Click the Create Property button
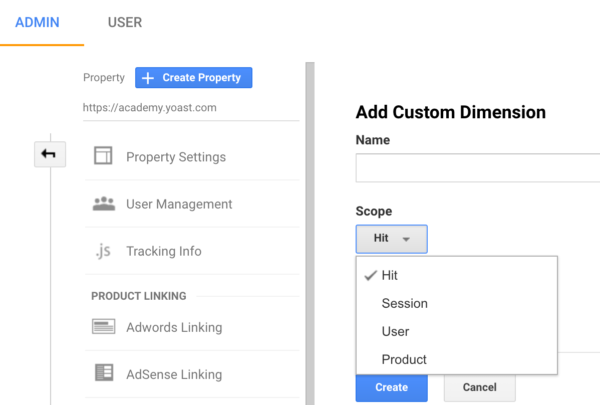Image resolution: width=600 pixels, height=405 pixels. pos(194,78)
